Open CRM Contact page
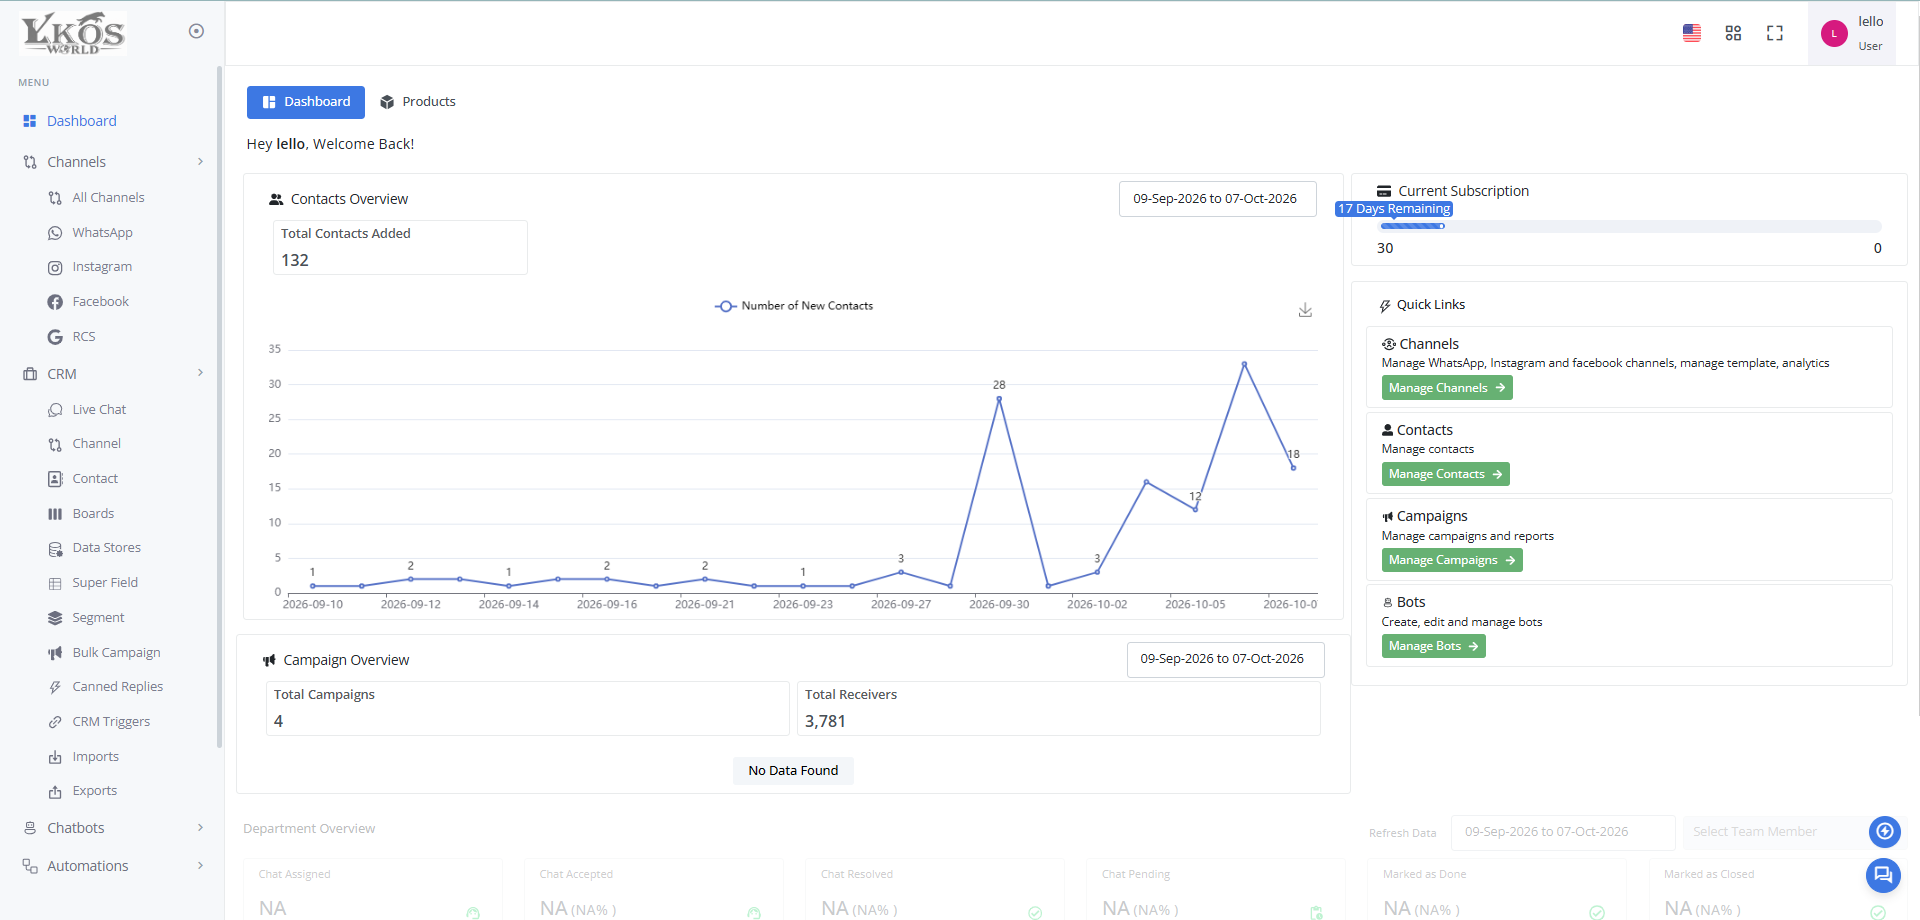 95,479
